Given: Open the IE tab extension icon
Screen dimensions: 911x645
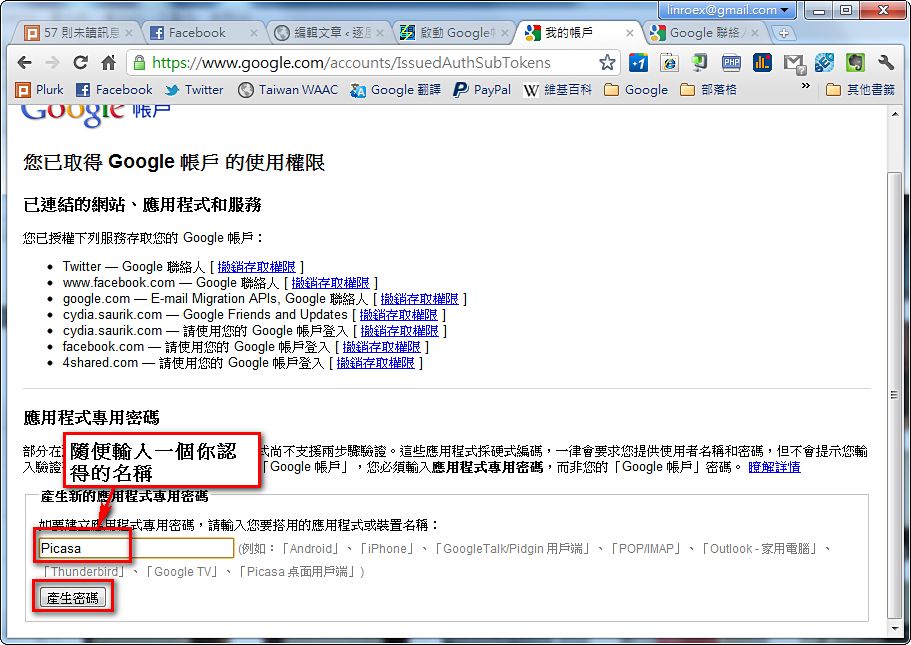Looking at the screenshot, I should click(x=669, y=63).
